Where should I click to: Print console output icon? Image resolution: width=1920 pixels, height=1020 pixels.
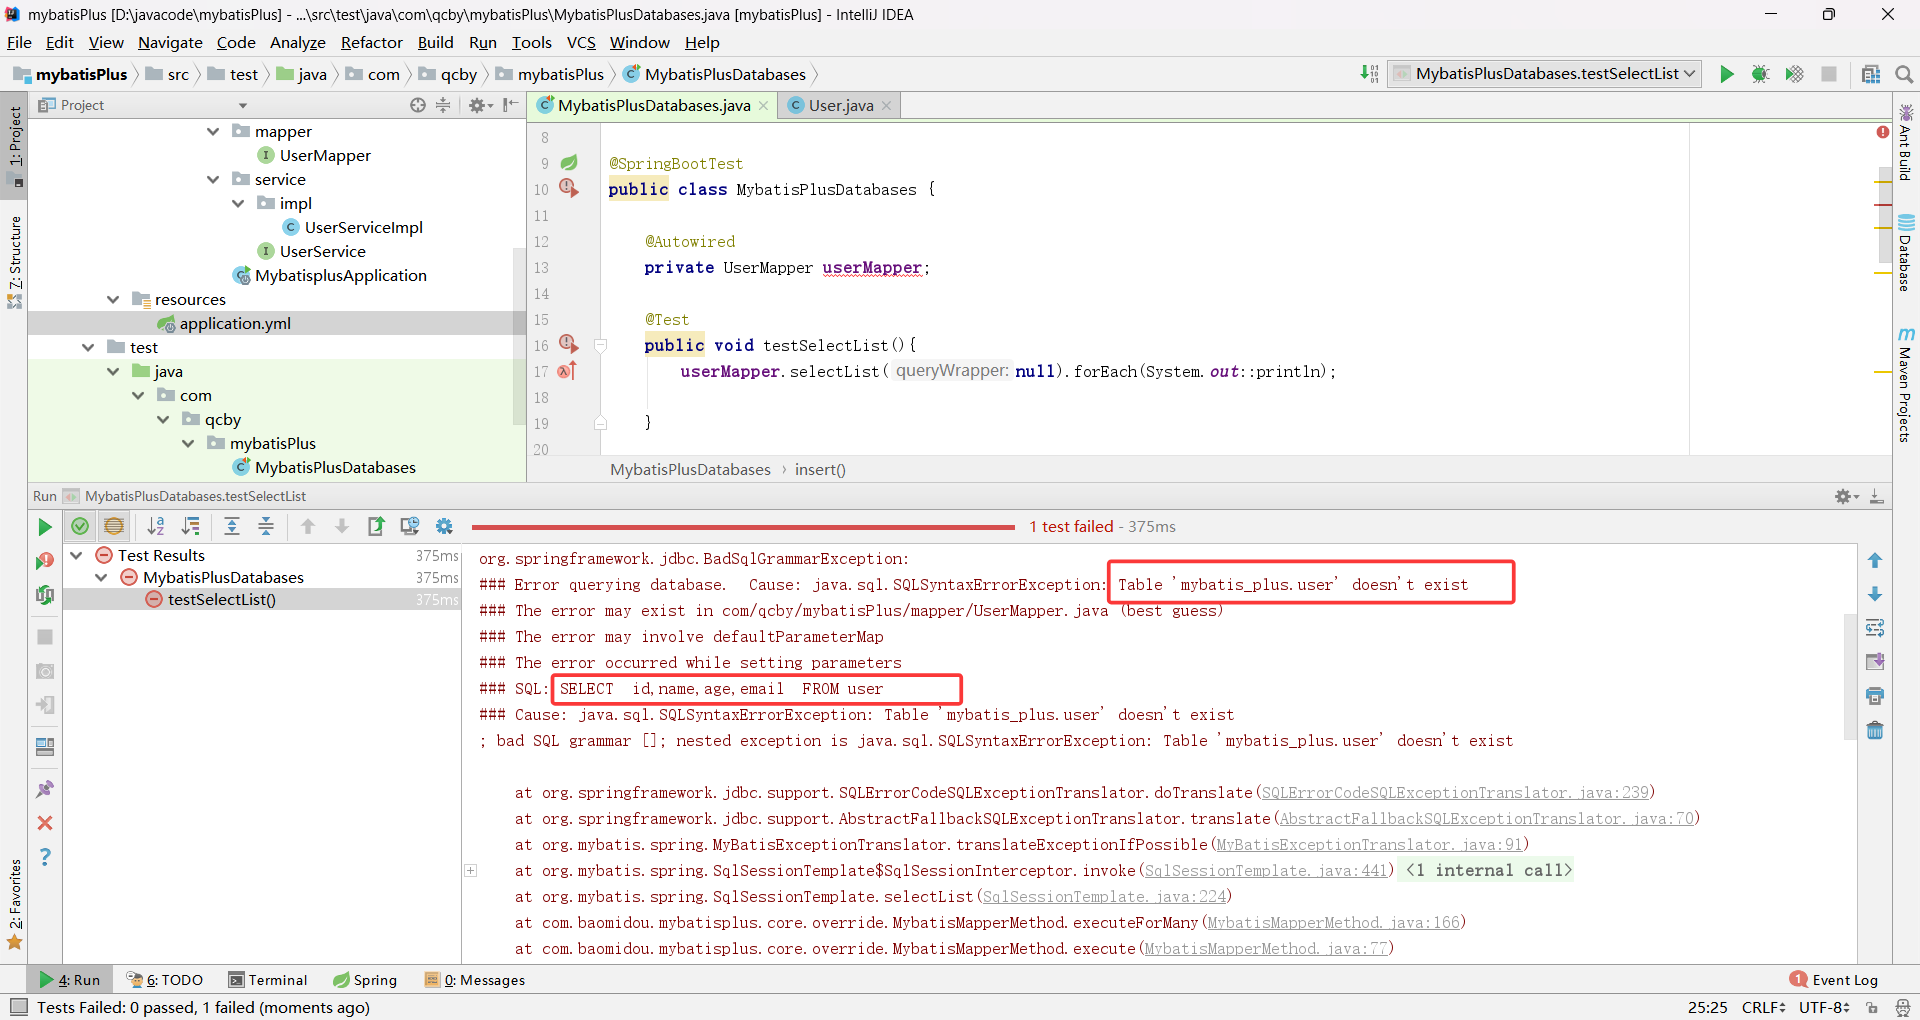[x=1875, y=696]
